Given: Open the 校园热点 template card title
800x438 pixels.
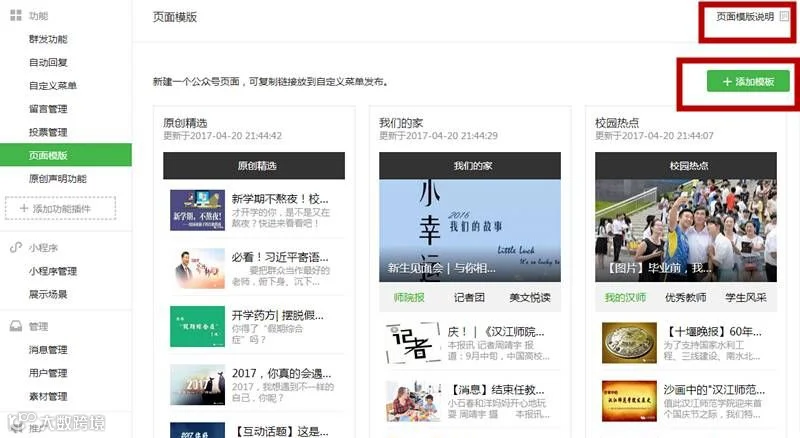Looking at the screenshot, I should 617,123.
